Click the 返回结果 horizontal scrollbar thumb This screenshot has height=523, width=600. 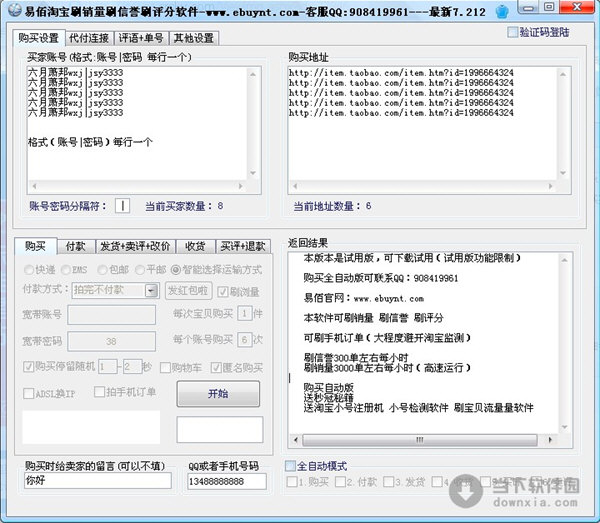point(420,440)
